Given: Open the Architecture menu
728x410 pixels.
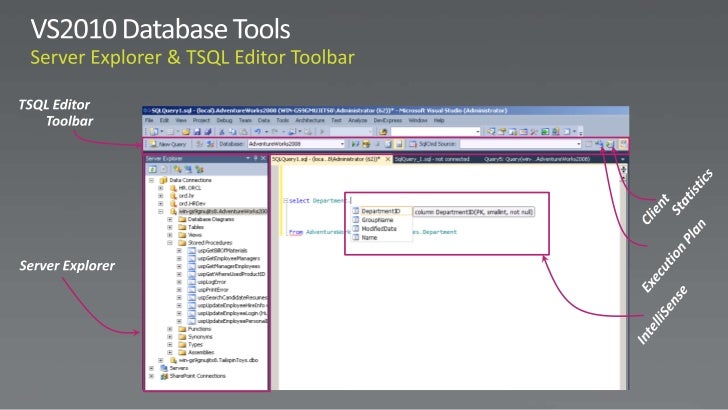Looking at the screenshot, I should pos(310,120).
